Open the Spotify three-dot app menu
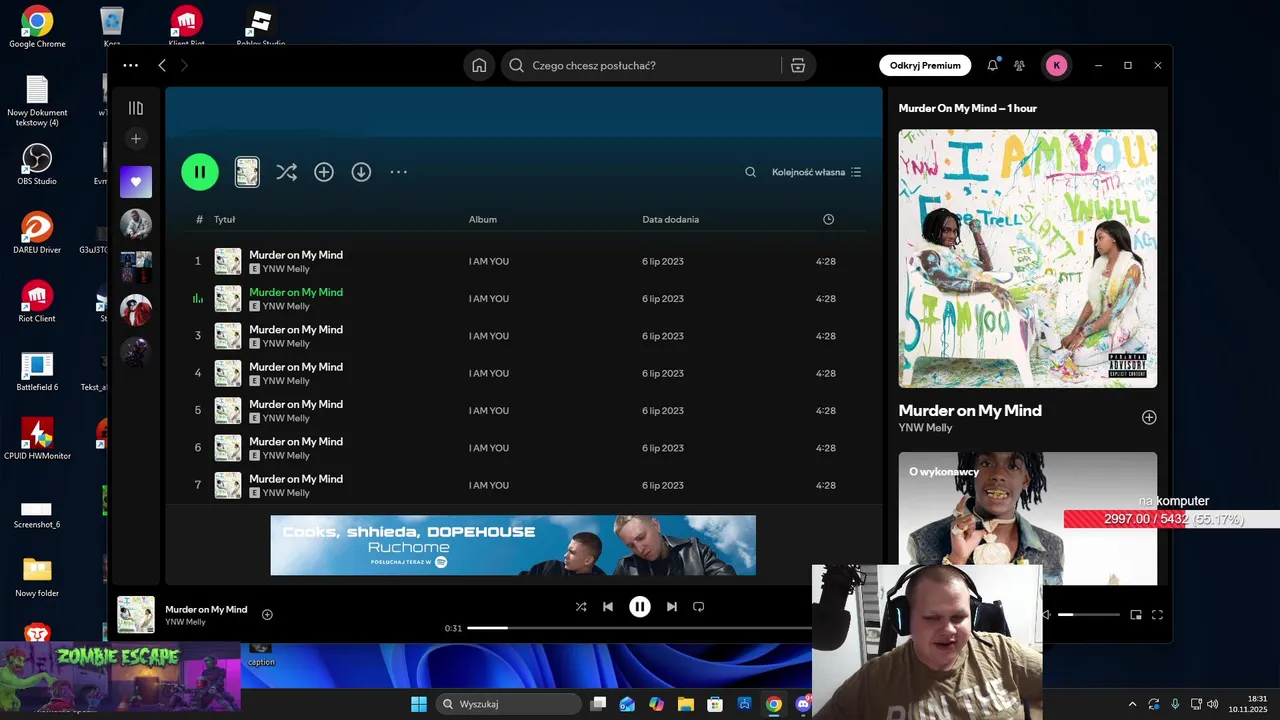 tap(131, 65)
